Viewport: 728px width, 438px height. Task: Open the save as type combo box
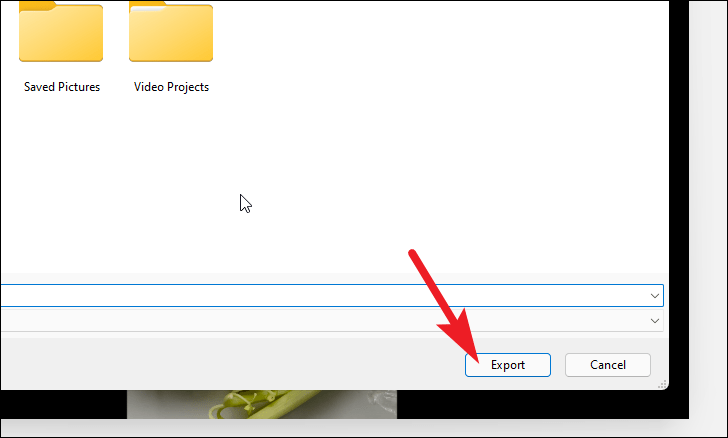[x=332, y=320]
